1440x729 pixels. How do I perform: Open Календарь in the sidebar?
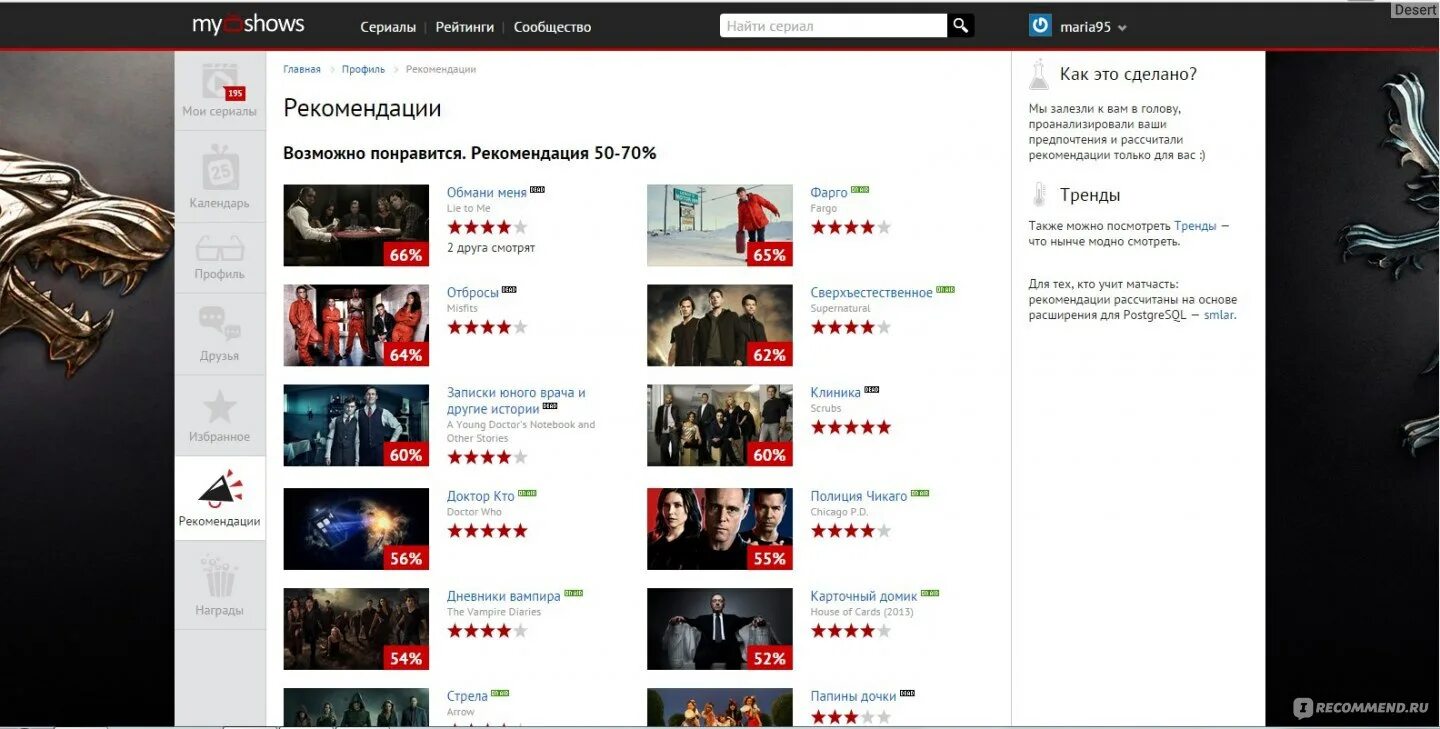coord(220,176)
